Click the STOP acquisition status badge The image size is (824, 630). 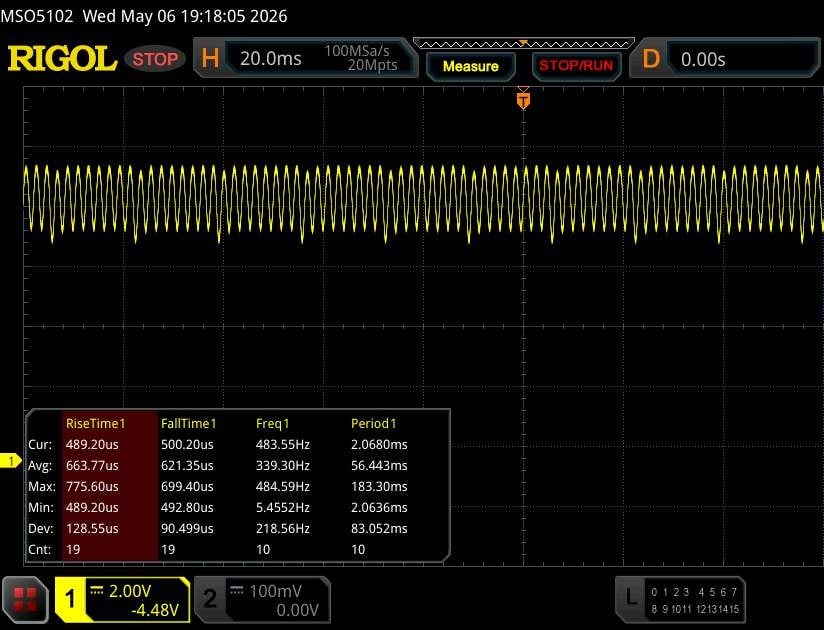(x=155, y=59)
